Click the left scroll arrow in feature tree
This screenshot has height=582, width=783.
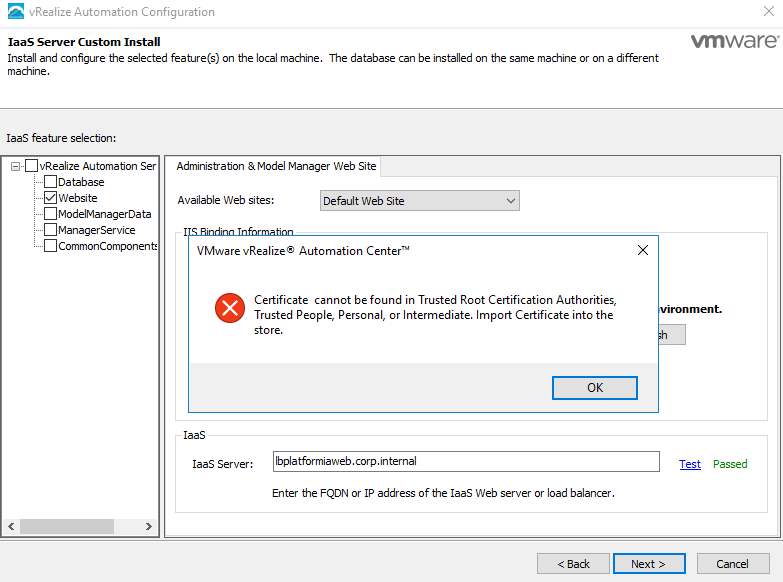11,526
